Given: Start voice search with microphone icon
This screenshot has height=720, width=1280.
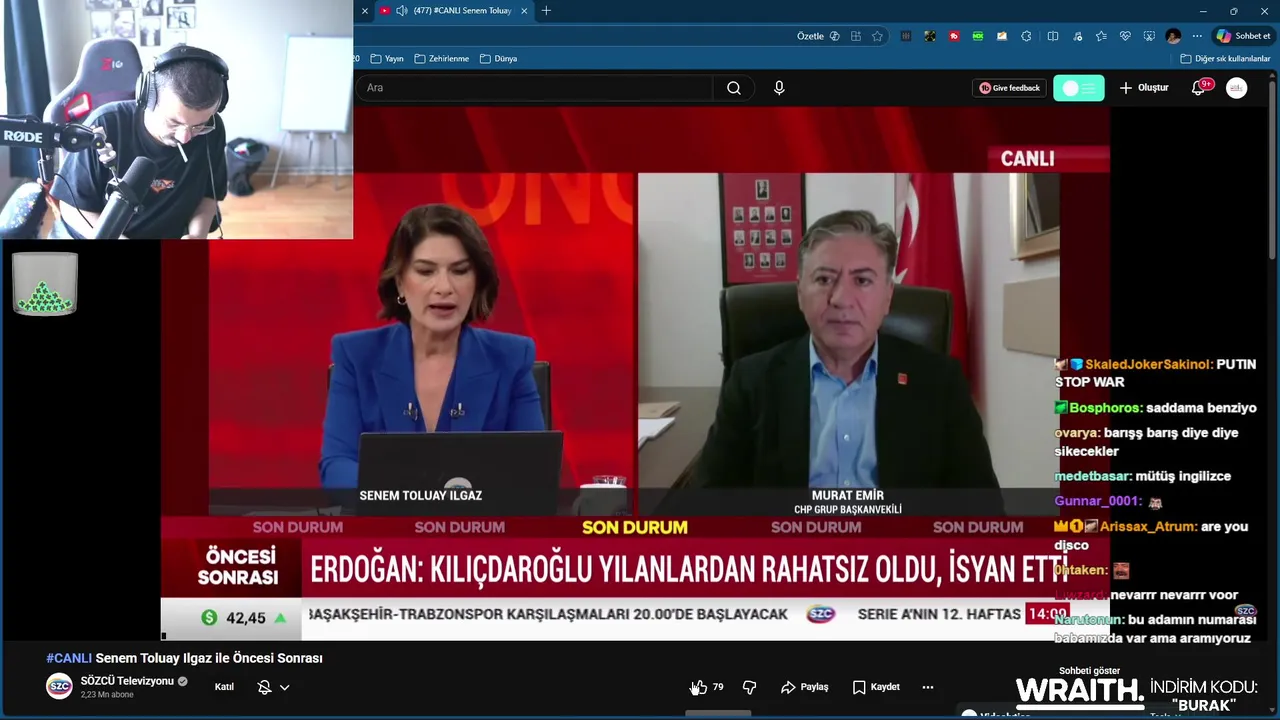Looking at the screenshot, I should (779, 88).
